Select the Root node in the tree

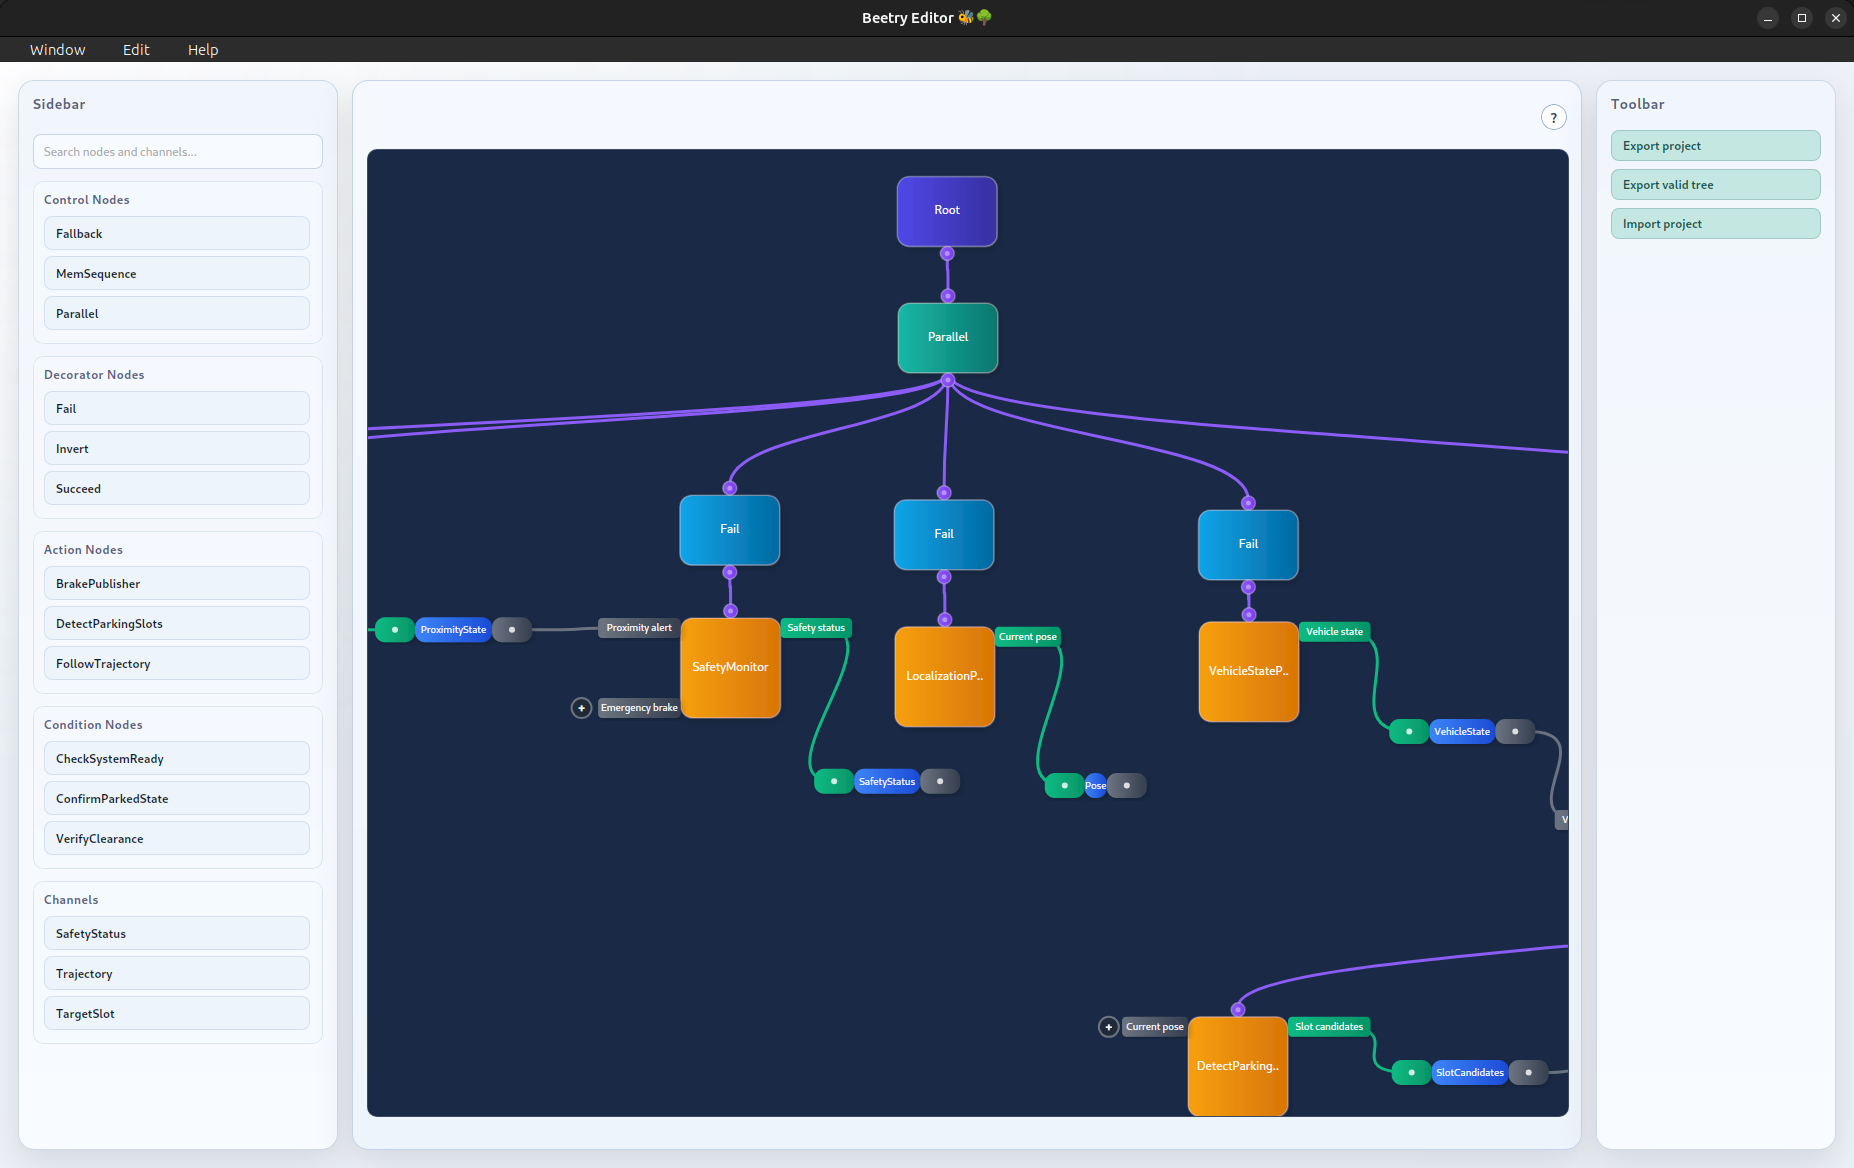click(x=946, y=211)
